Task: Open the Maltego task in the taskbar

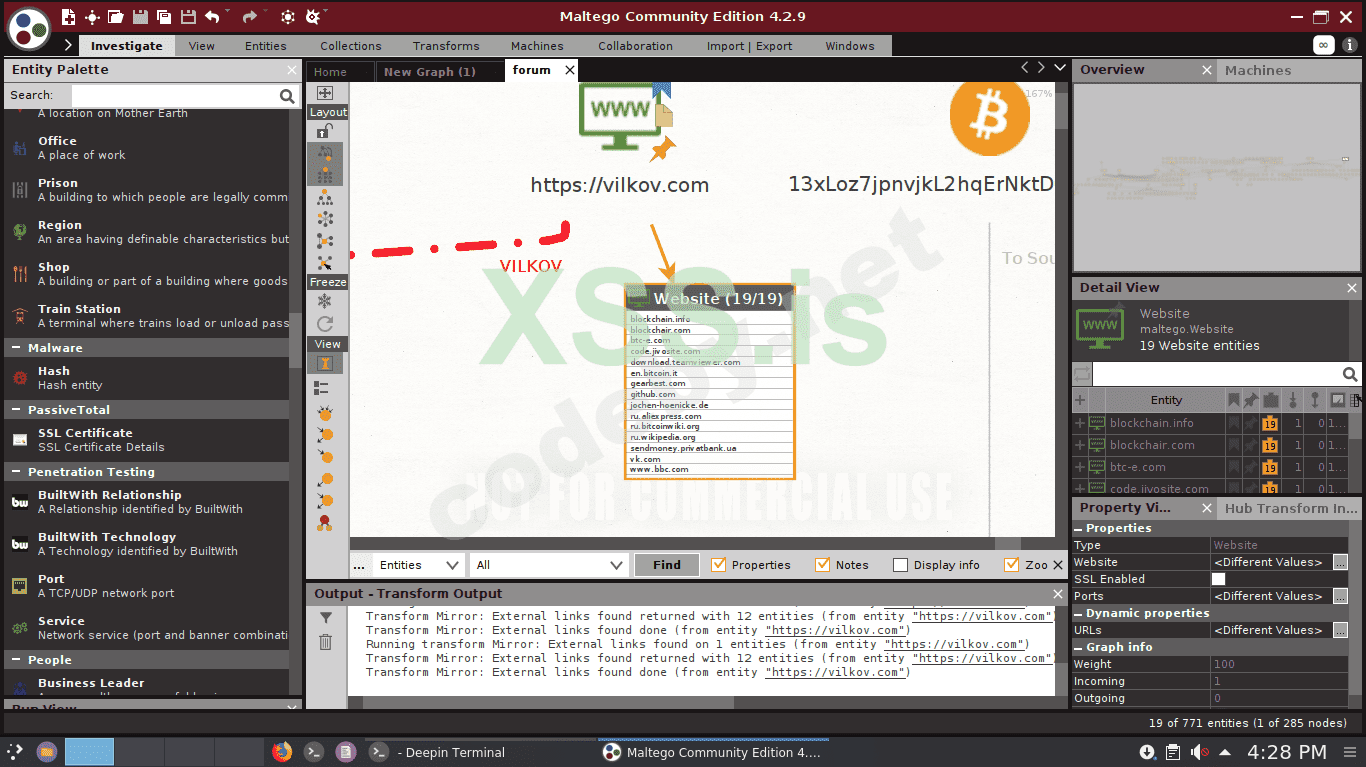Action: [712, 752]
